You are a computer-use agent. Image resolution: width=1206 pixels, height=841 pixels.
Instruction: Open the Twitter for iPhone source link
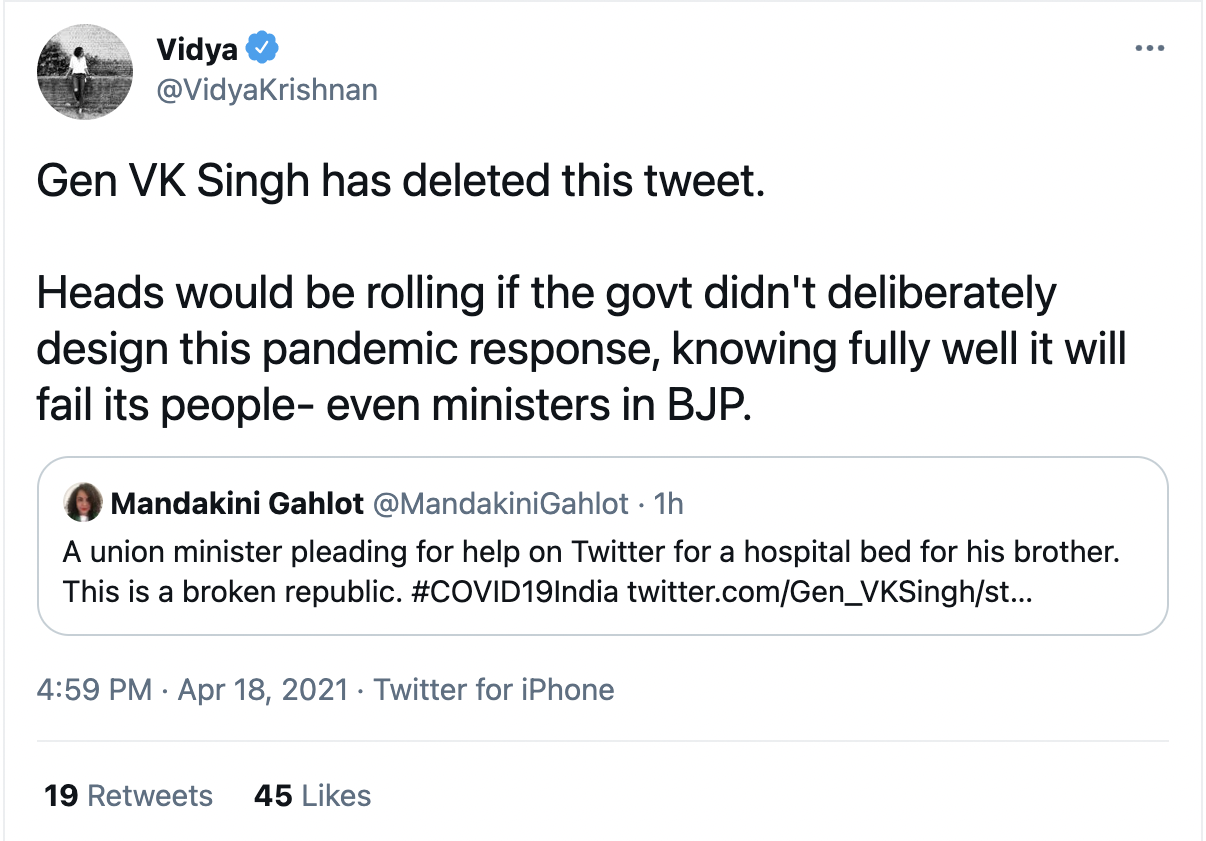point(494,689)
